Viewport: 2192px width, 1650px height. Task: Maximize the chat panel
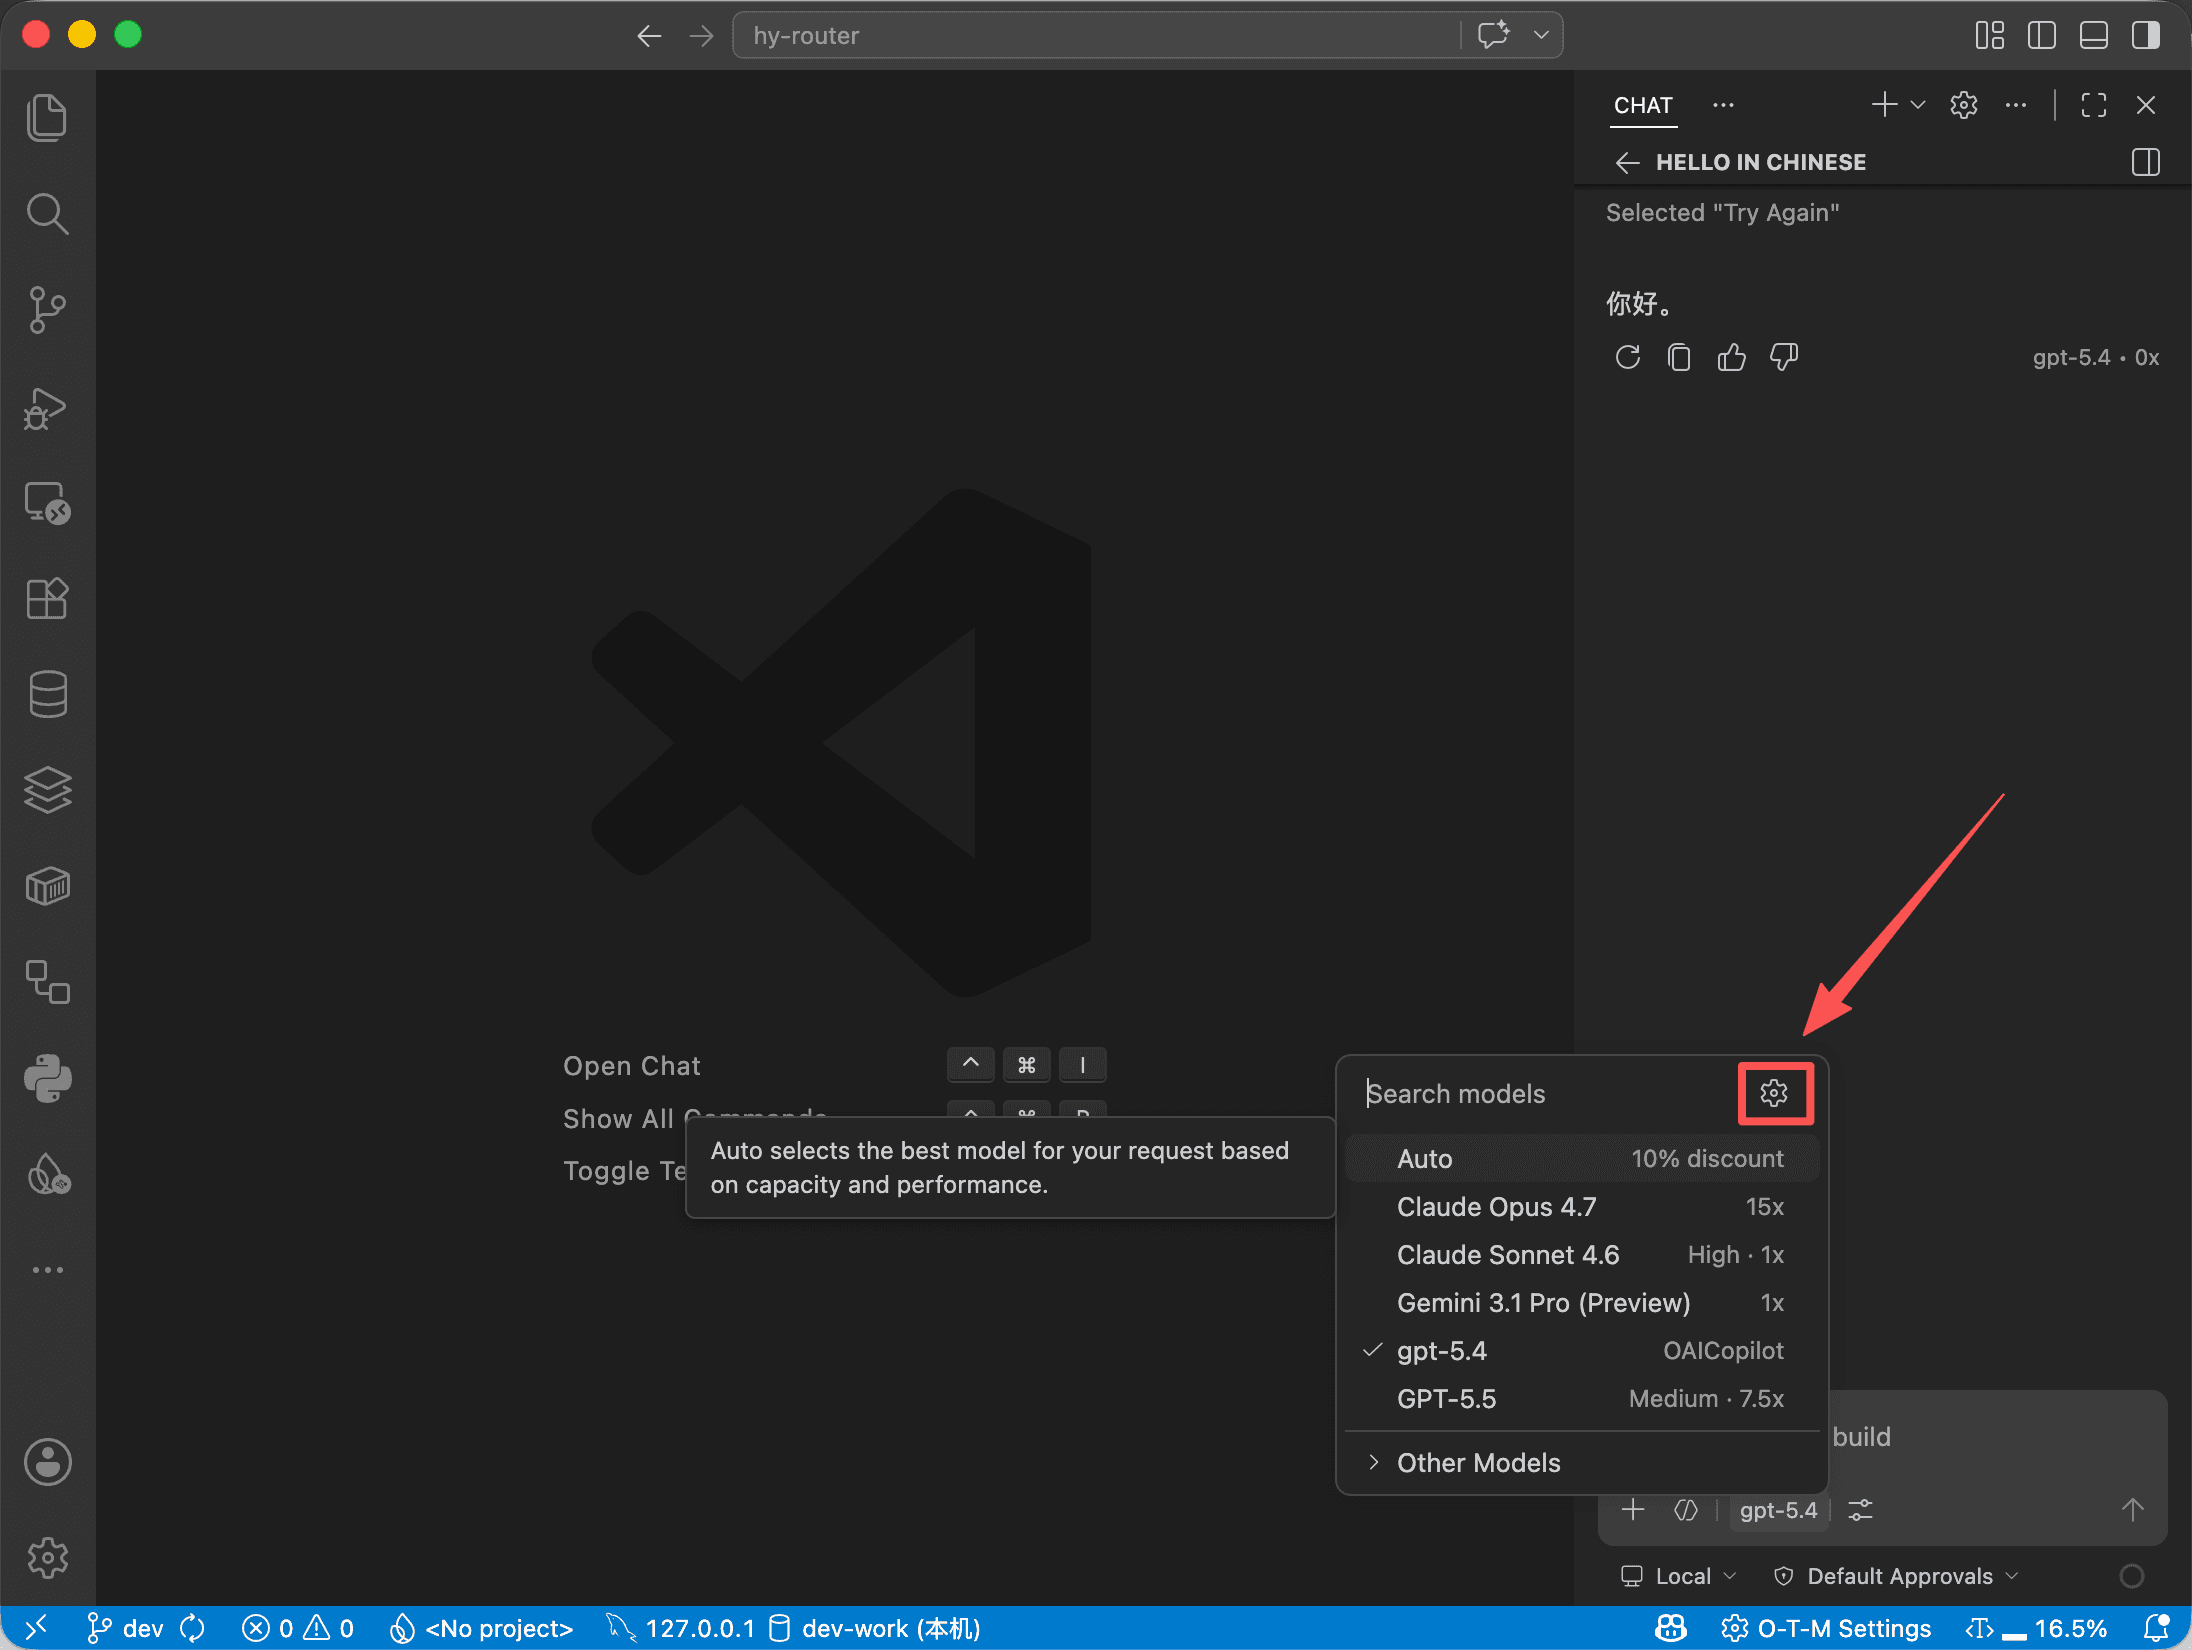pyautogui.click(x=2094, y=105)
